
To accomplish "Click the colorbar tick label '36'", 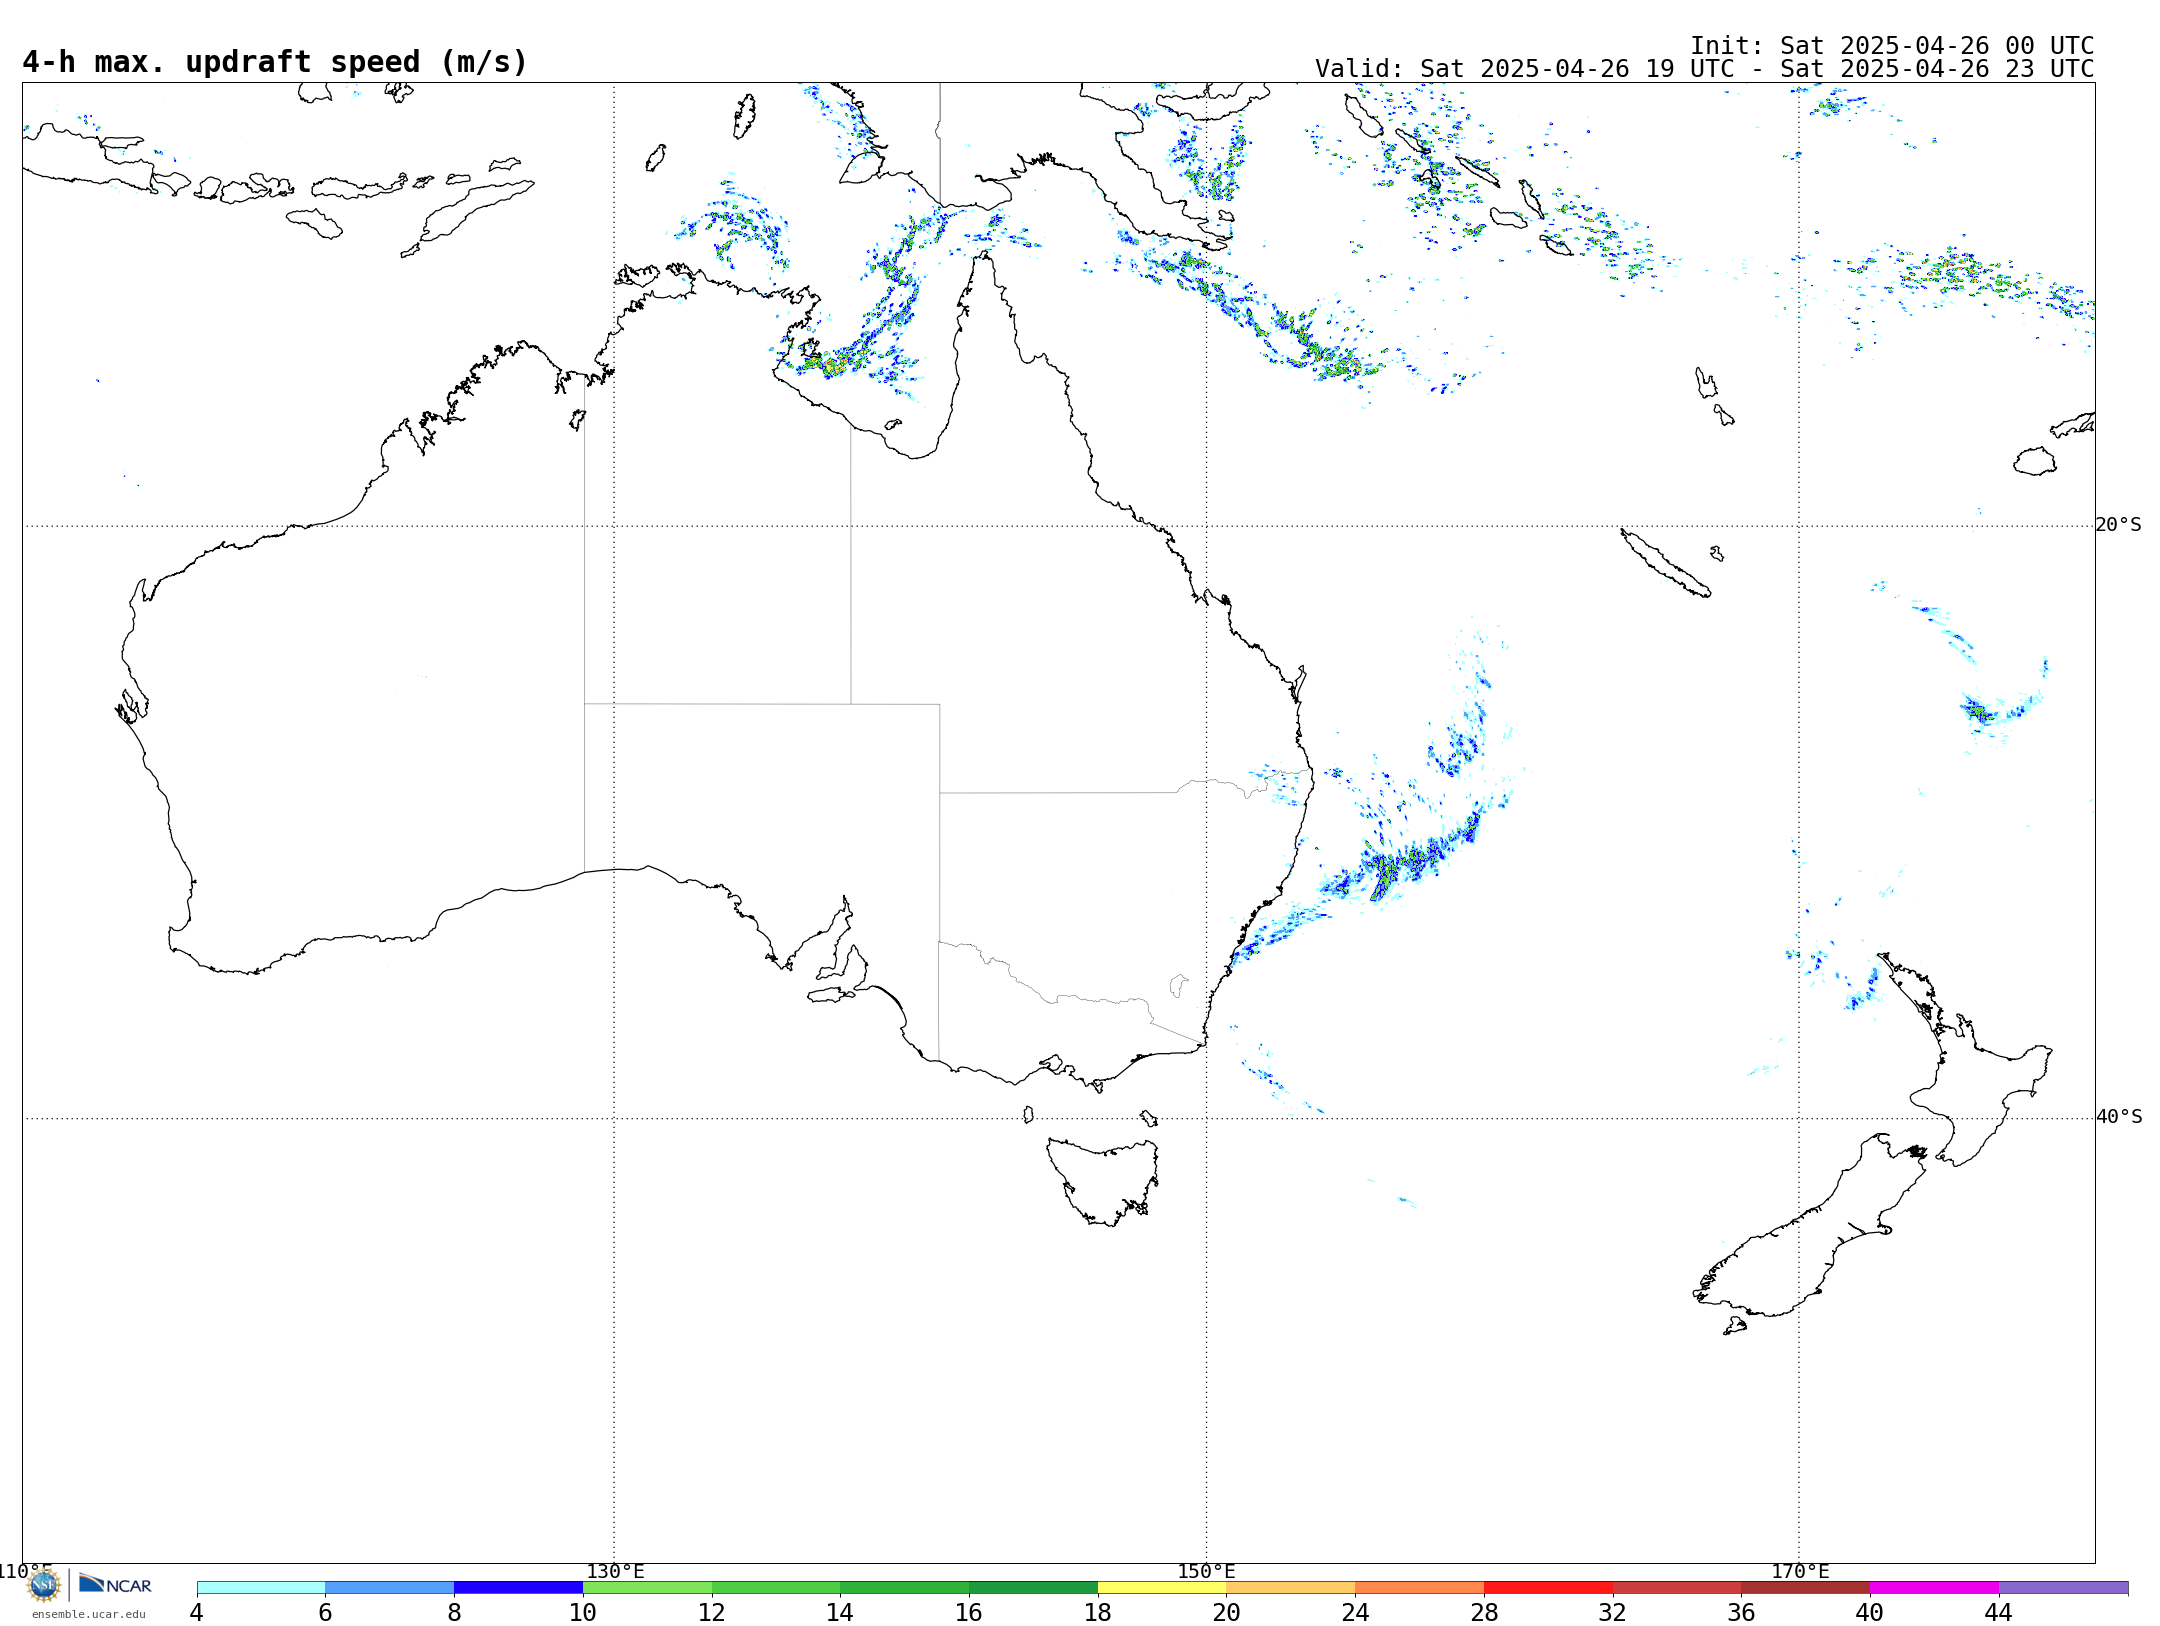I will 1742,1613.
